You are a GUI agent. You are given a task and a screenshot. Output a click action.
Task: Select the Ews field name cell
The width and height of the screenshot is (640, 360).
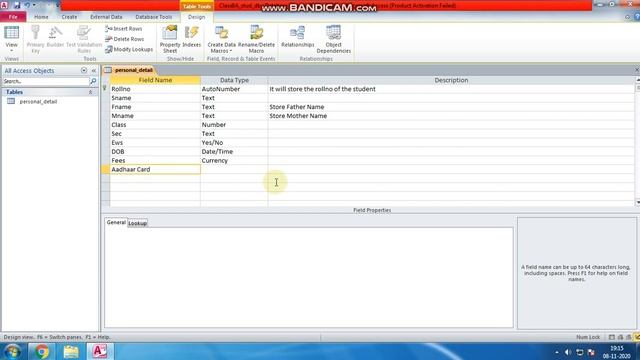coord(155,143)
